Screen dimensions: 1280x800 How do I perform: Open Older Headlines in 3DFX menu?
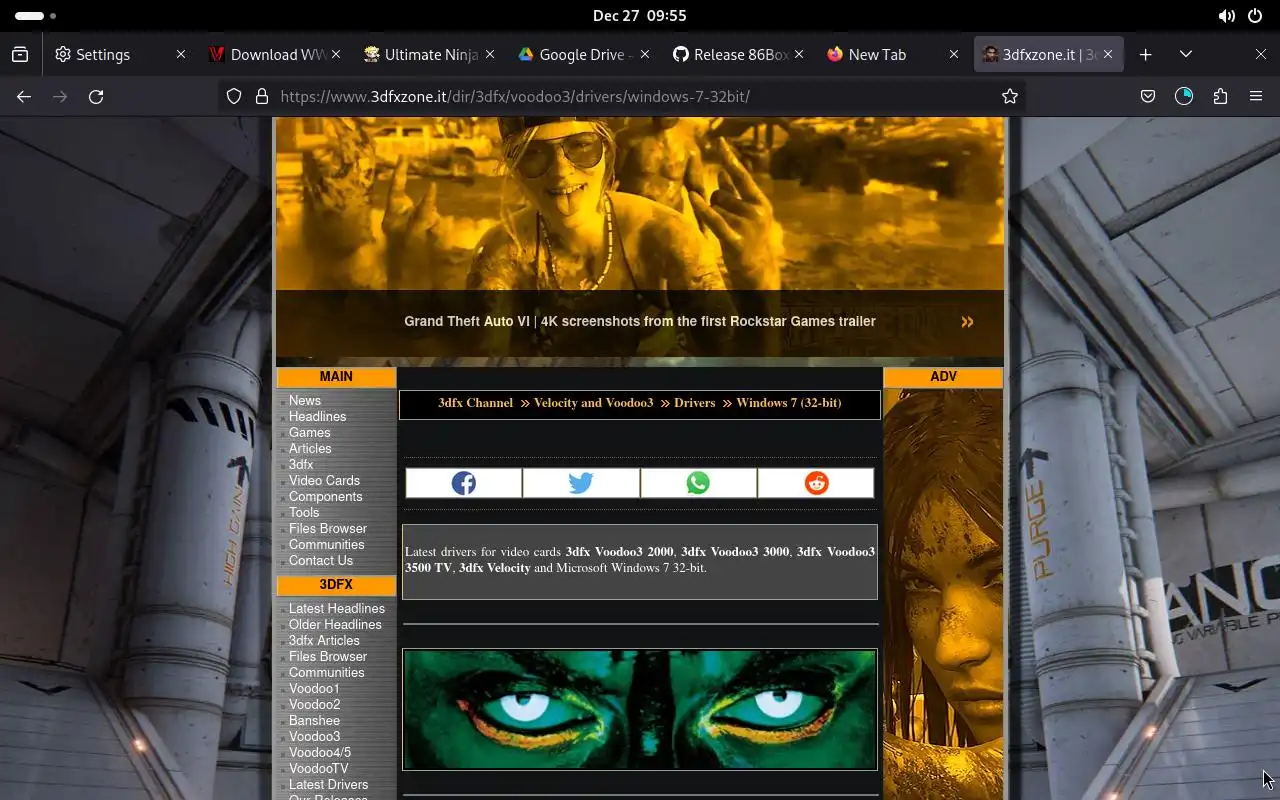click(335, 625)
